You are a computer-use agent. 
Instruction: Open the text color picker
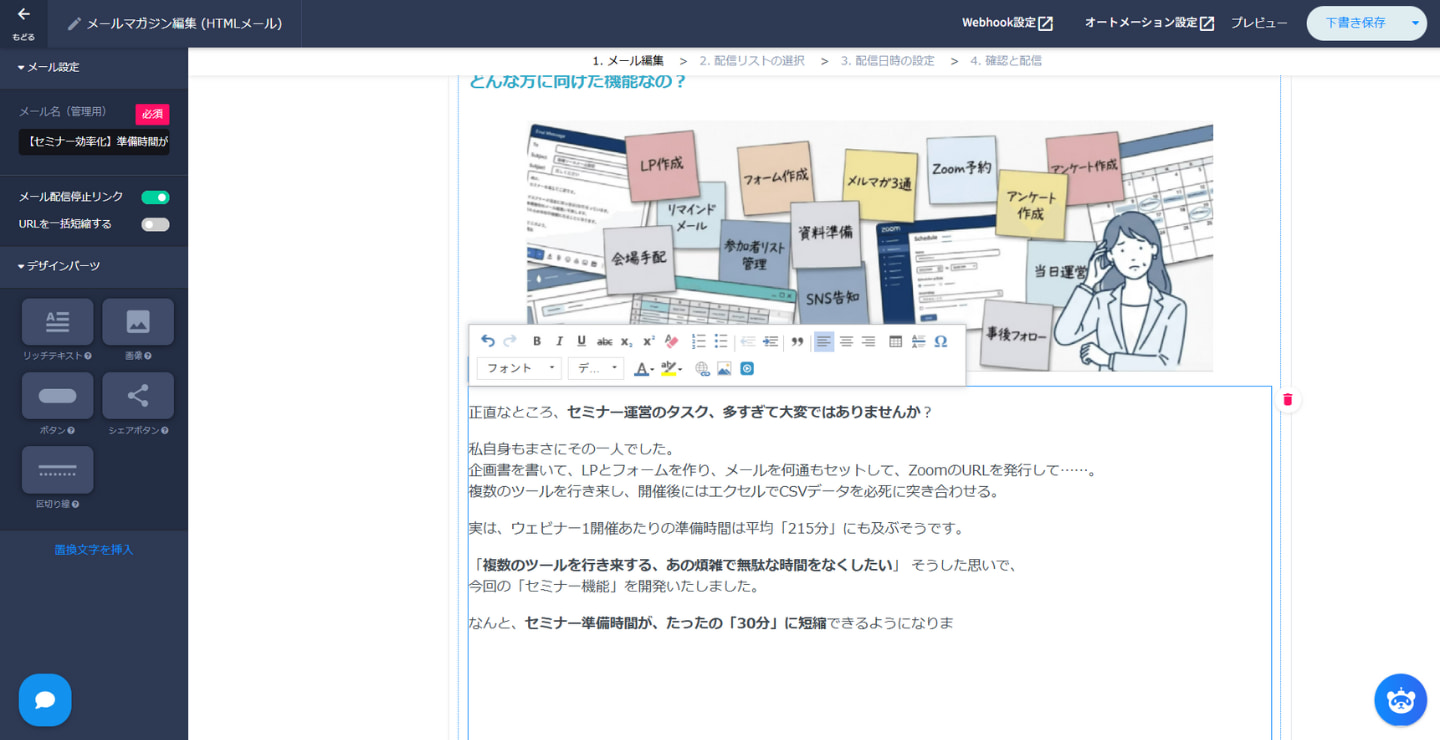coord(643,368)
